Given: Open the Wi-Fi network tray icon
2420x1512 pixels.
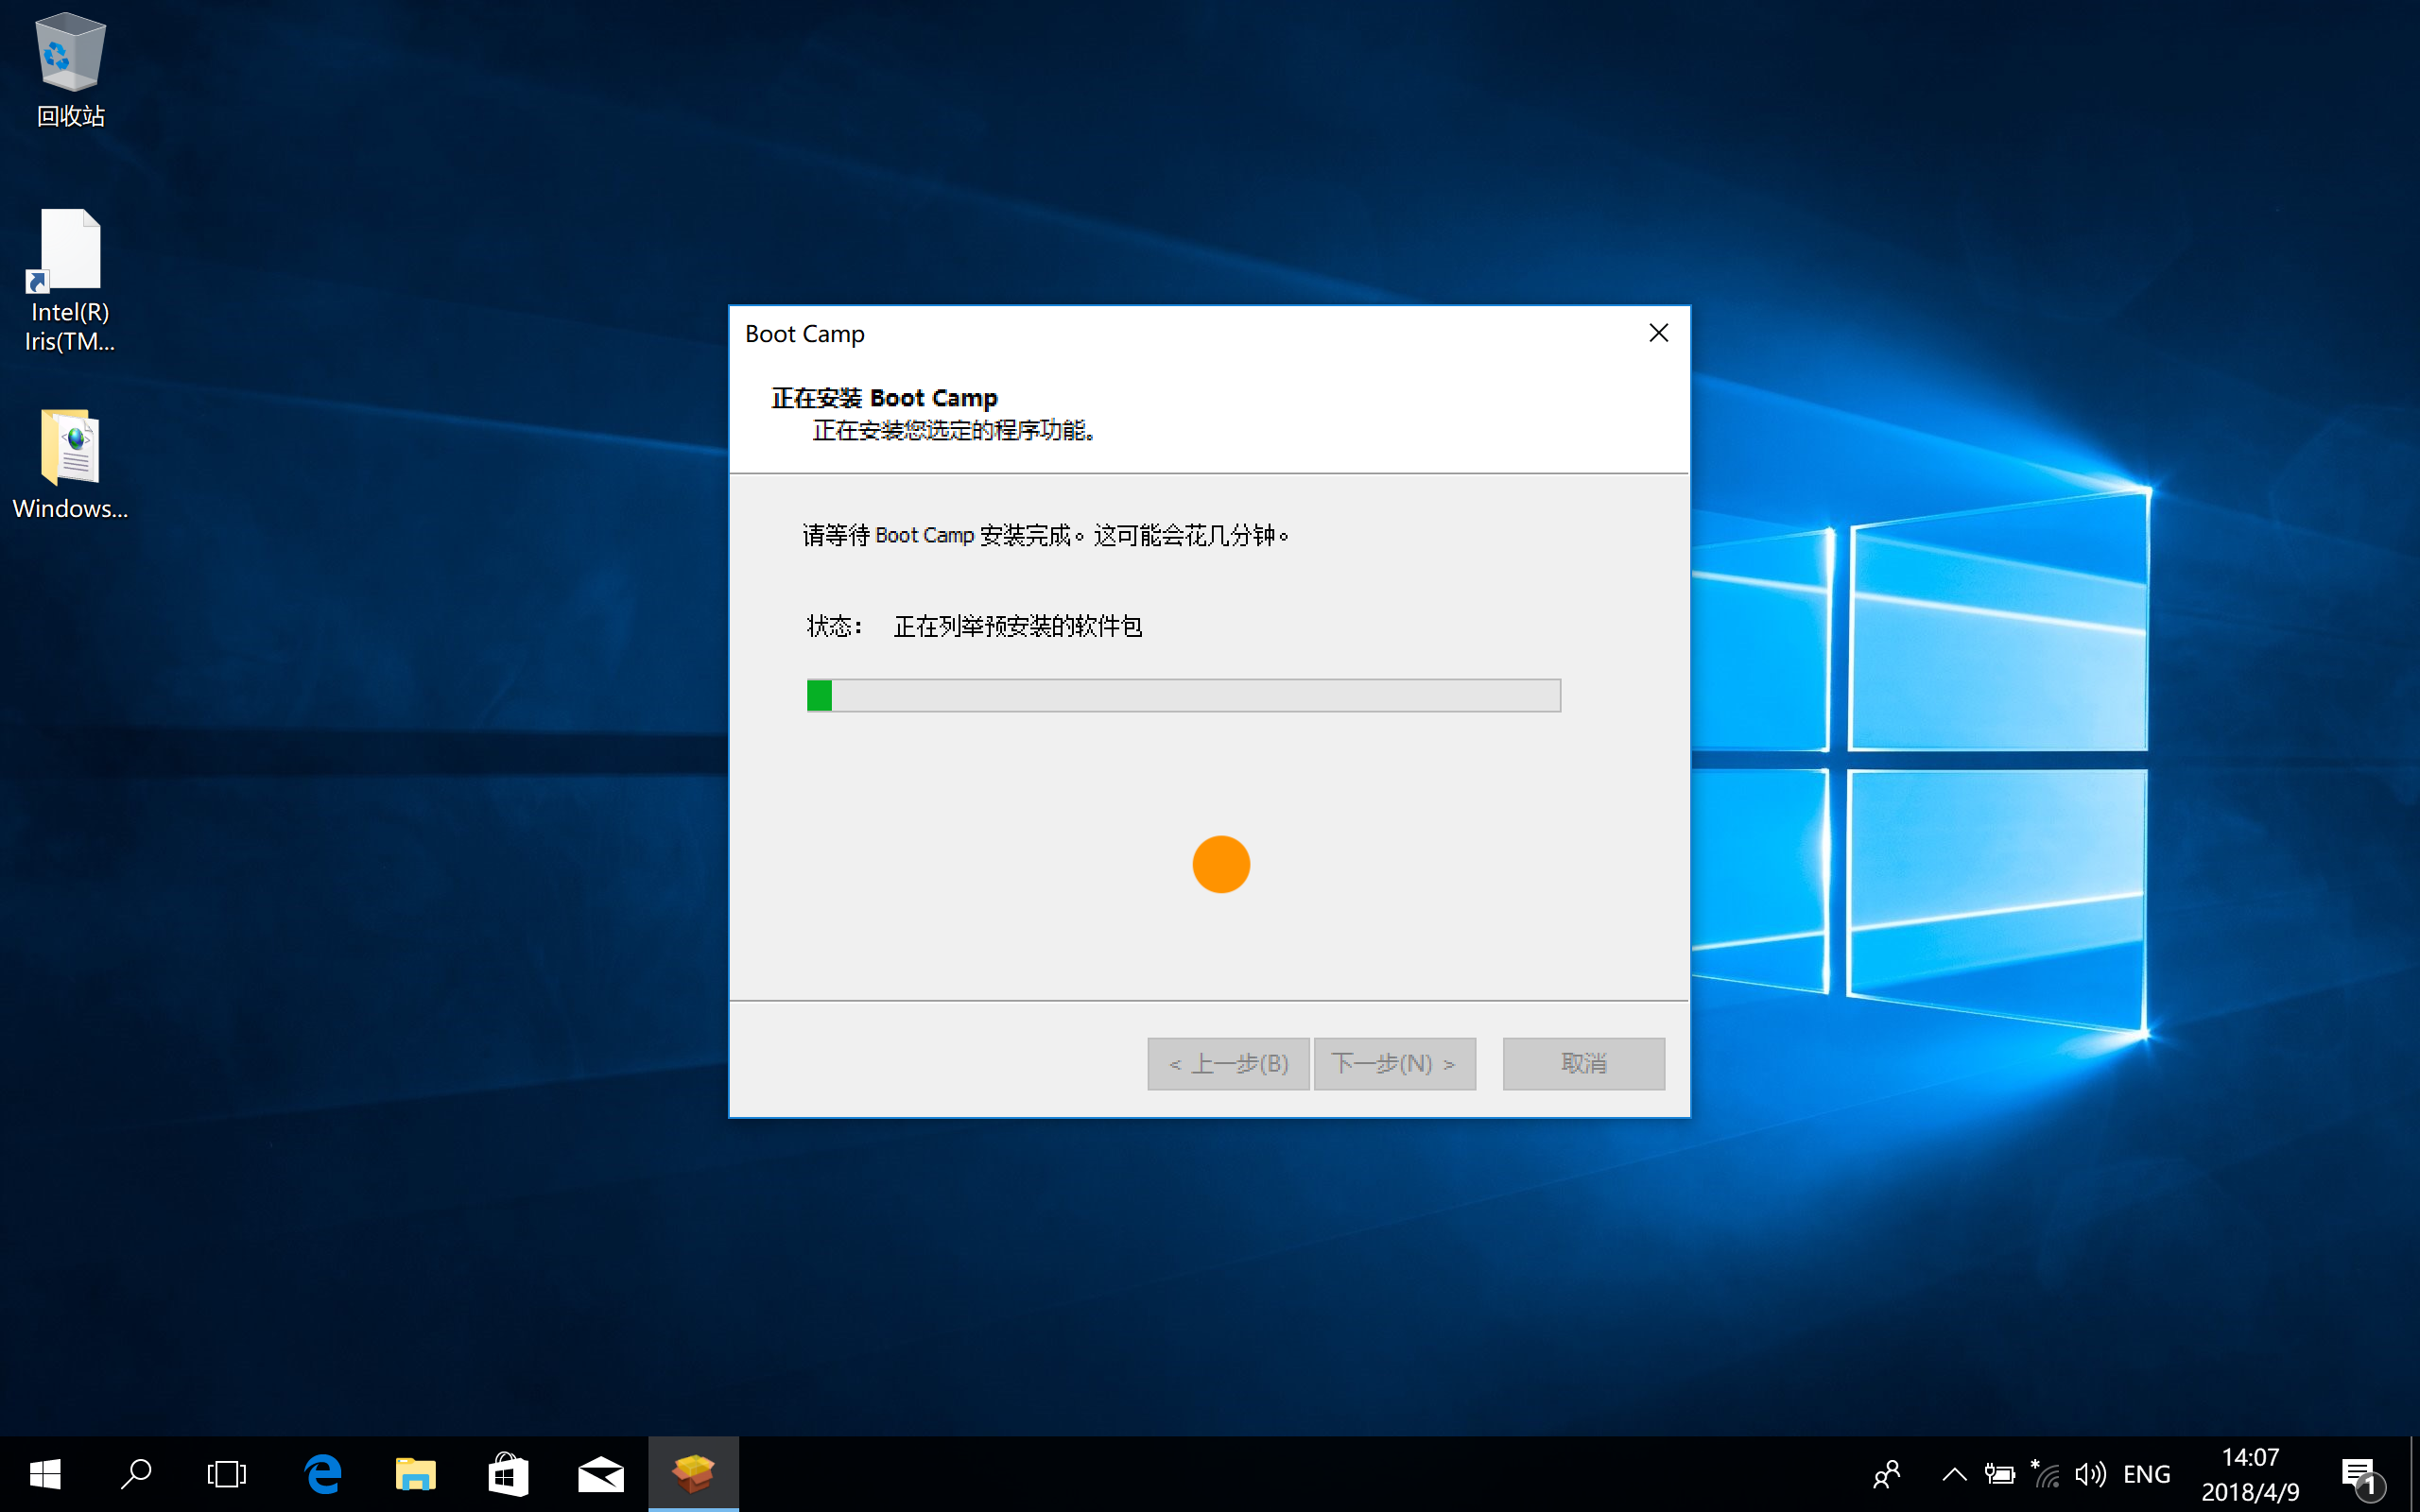Looking at the screenshot, I should (2046, 1474).
